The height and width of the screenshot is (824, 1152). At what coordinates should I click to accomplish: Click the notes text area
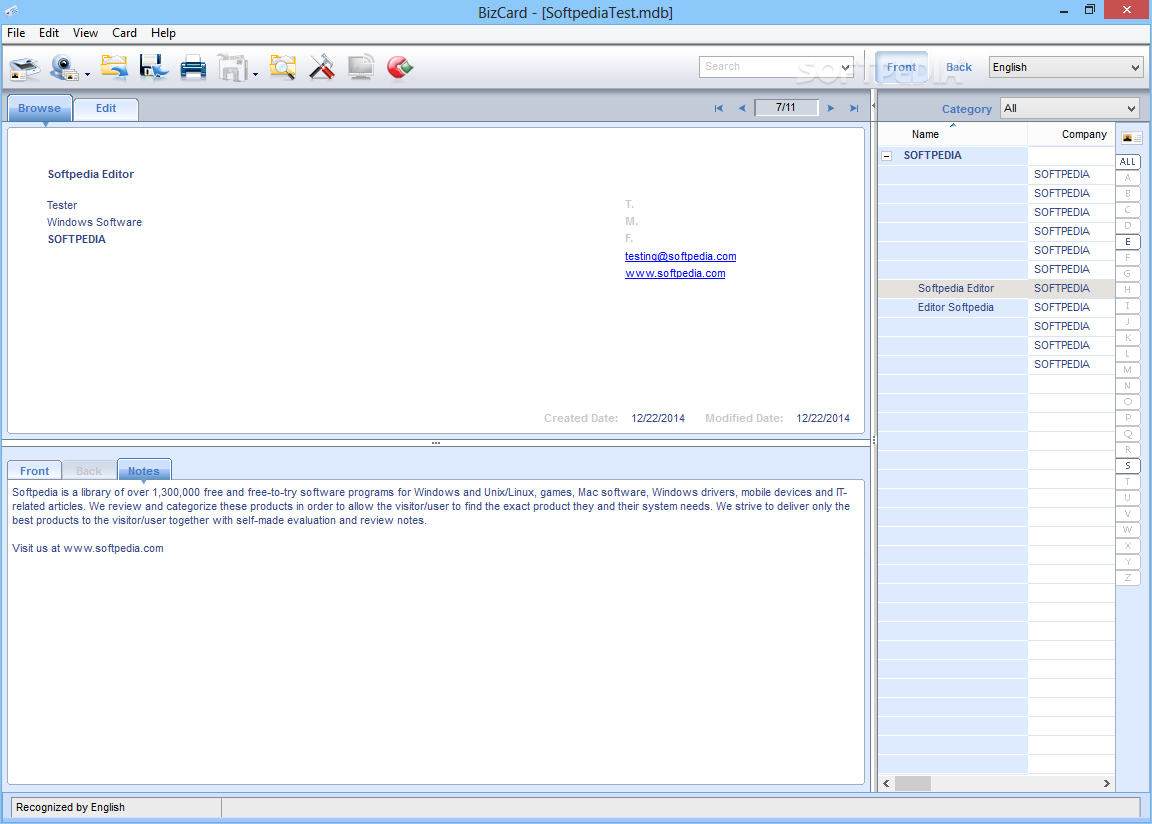click(436, 632)
